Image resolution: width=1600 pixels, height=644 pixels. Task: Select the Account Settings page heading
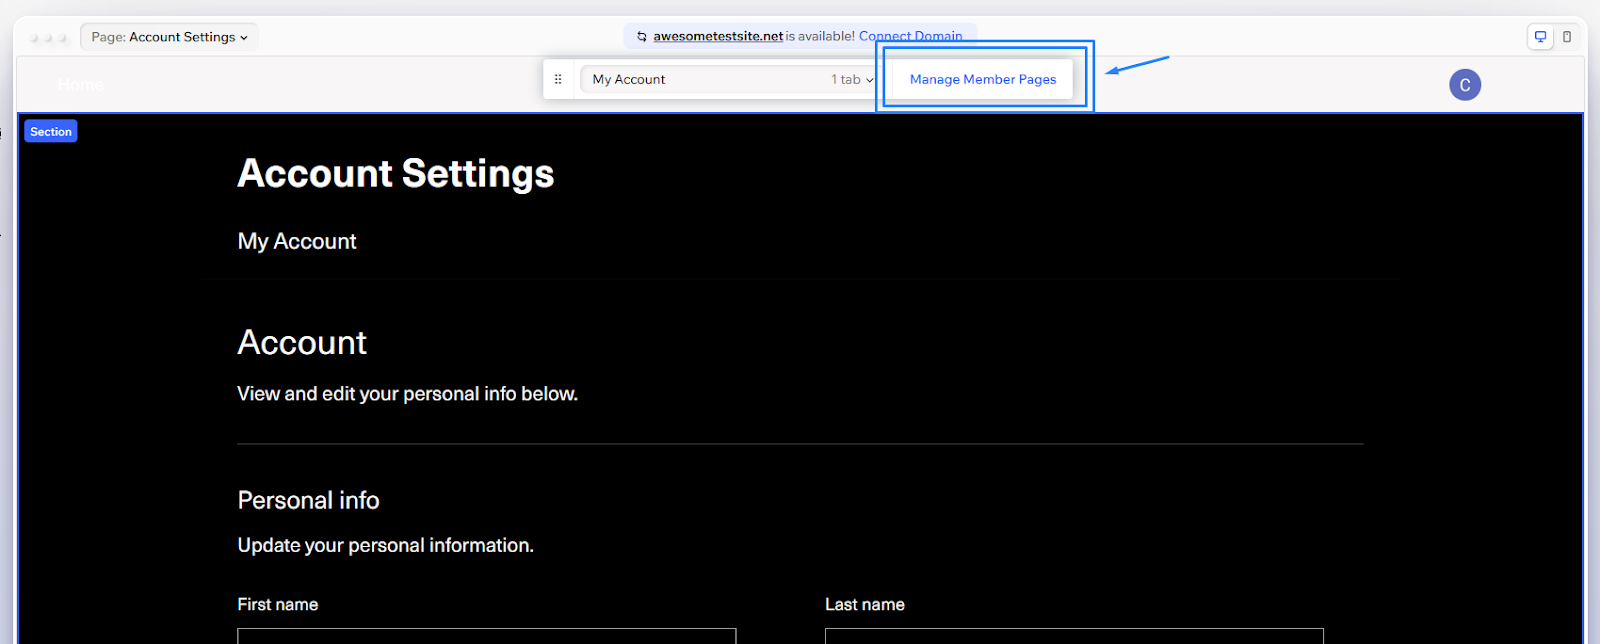[x=395, y=174]
